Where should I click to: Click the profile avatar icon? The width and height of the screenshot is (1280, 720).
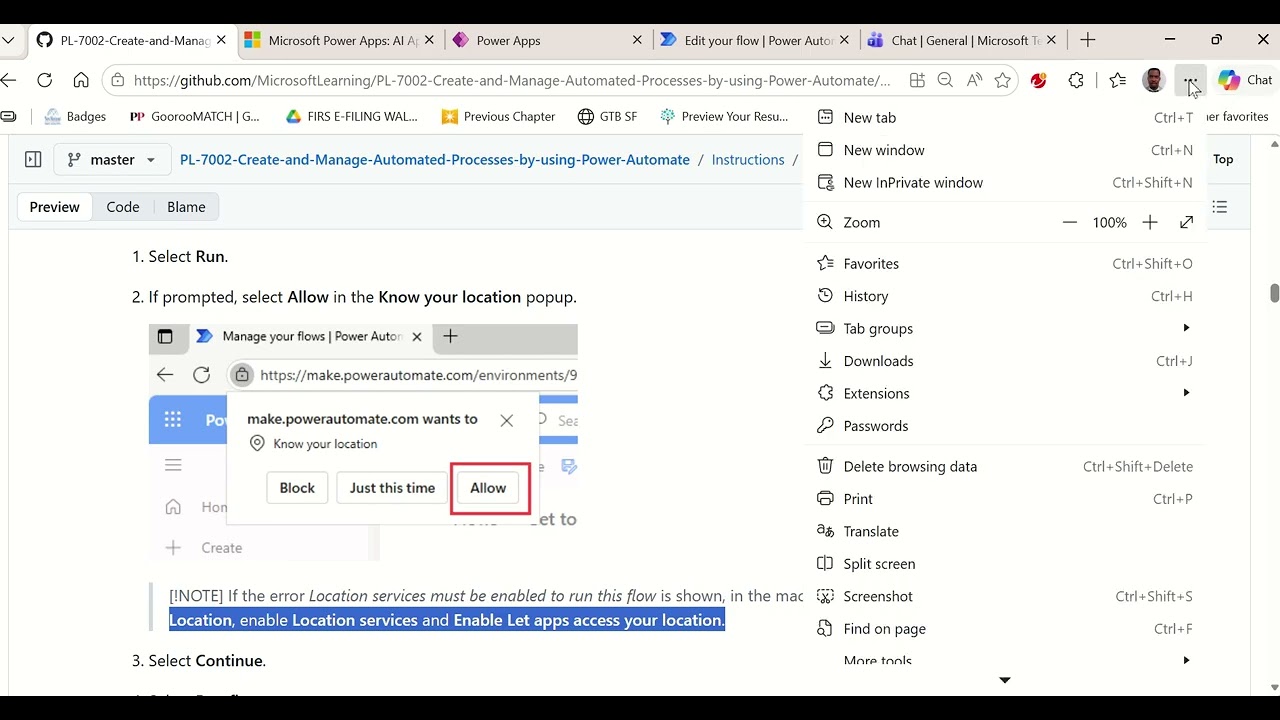[1153, 80]
